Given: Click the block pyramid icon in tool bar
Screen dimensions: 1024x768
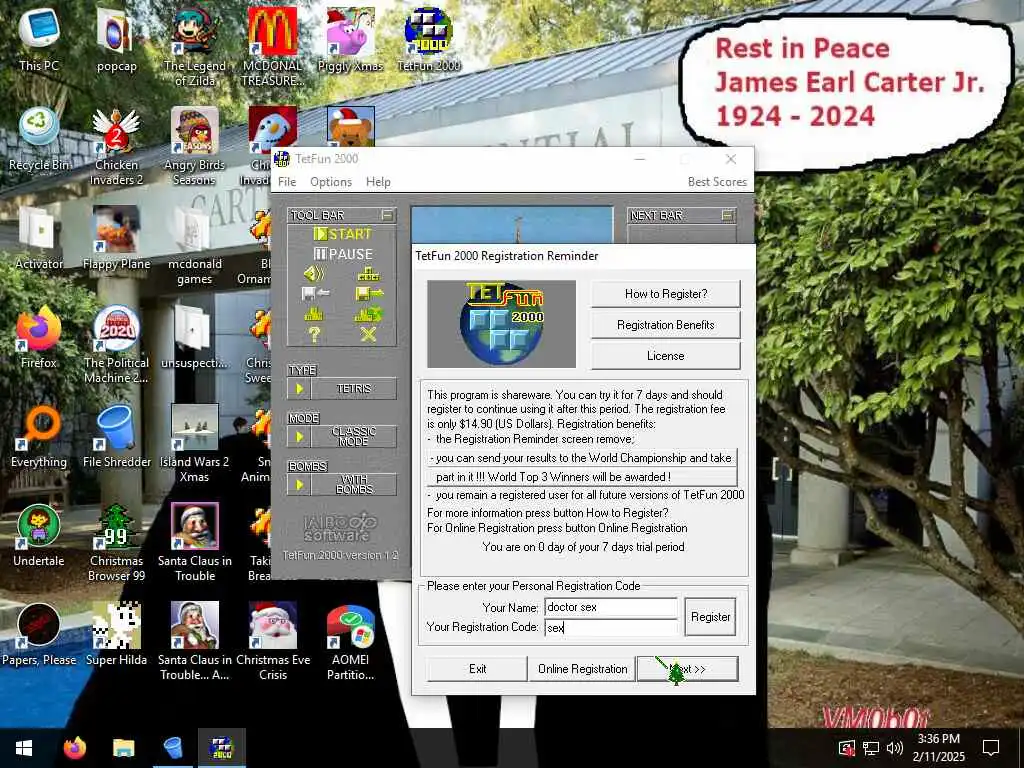Looking at the screenshot, I should pos(368,274).
